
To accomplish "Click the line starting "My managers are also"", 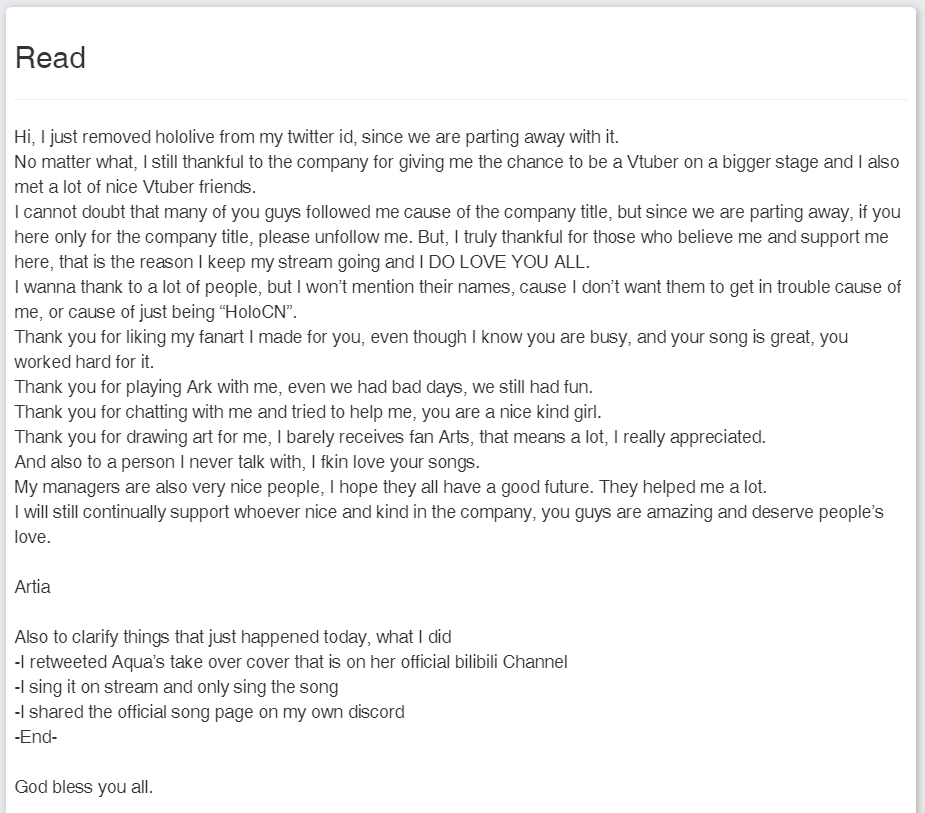I will (390, 487).
